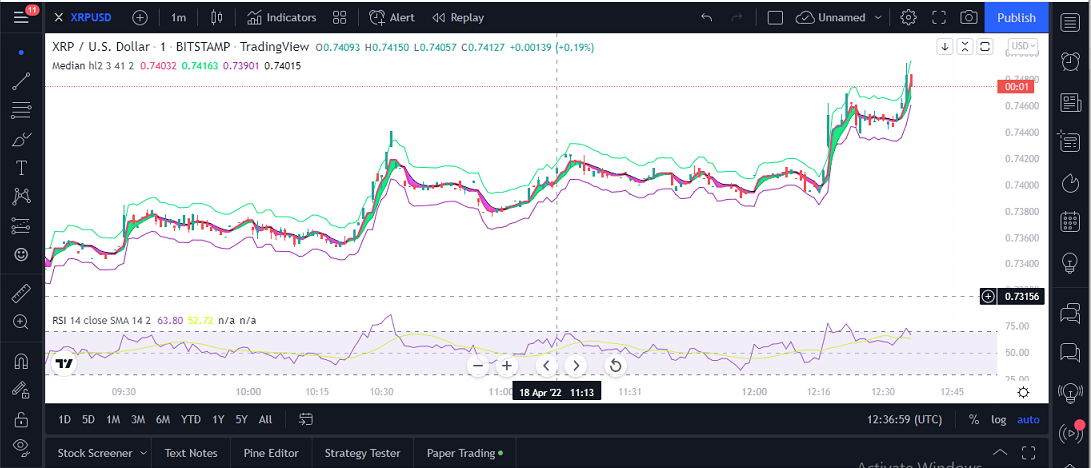Open prediction and measurement tools
The width and height of the screenshot is (1091, 468).
click(x=21, y=225)
